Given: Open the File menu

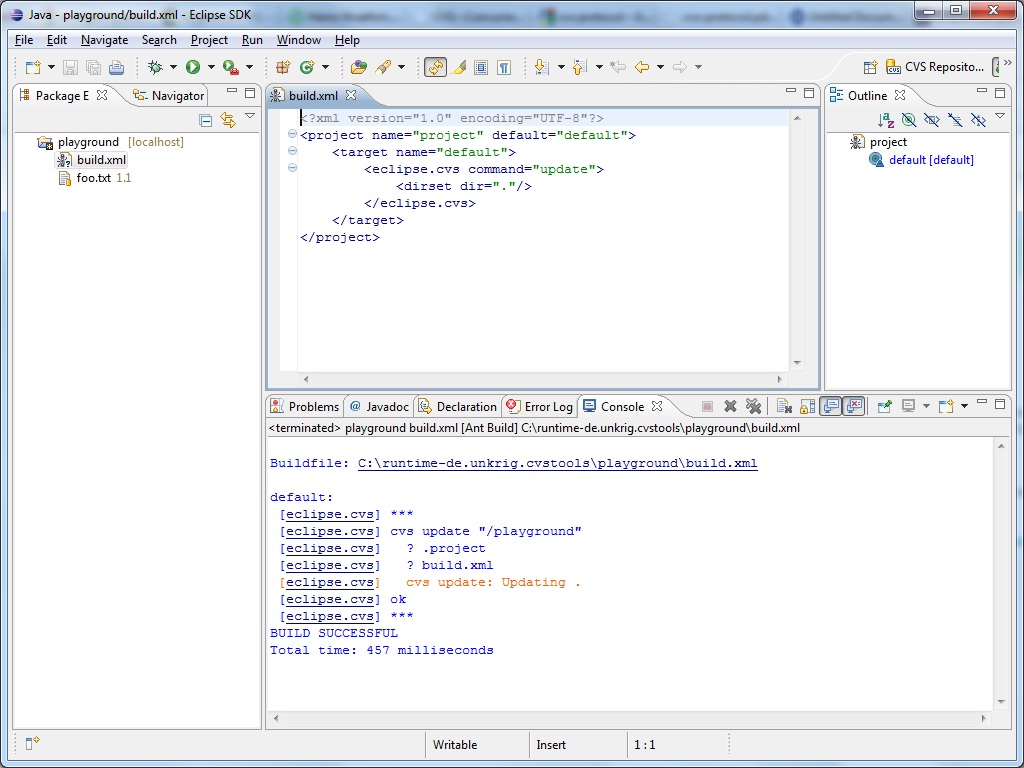Looking at the screenshot, I should point(24,40).
